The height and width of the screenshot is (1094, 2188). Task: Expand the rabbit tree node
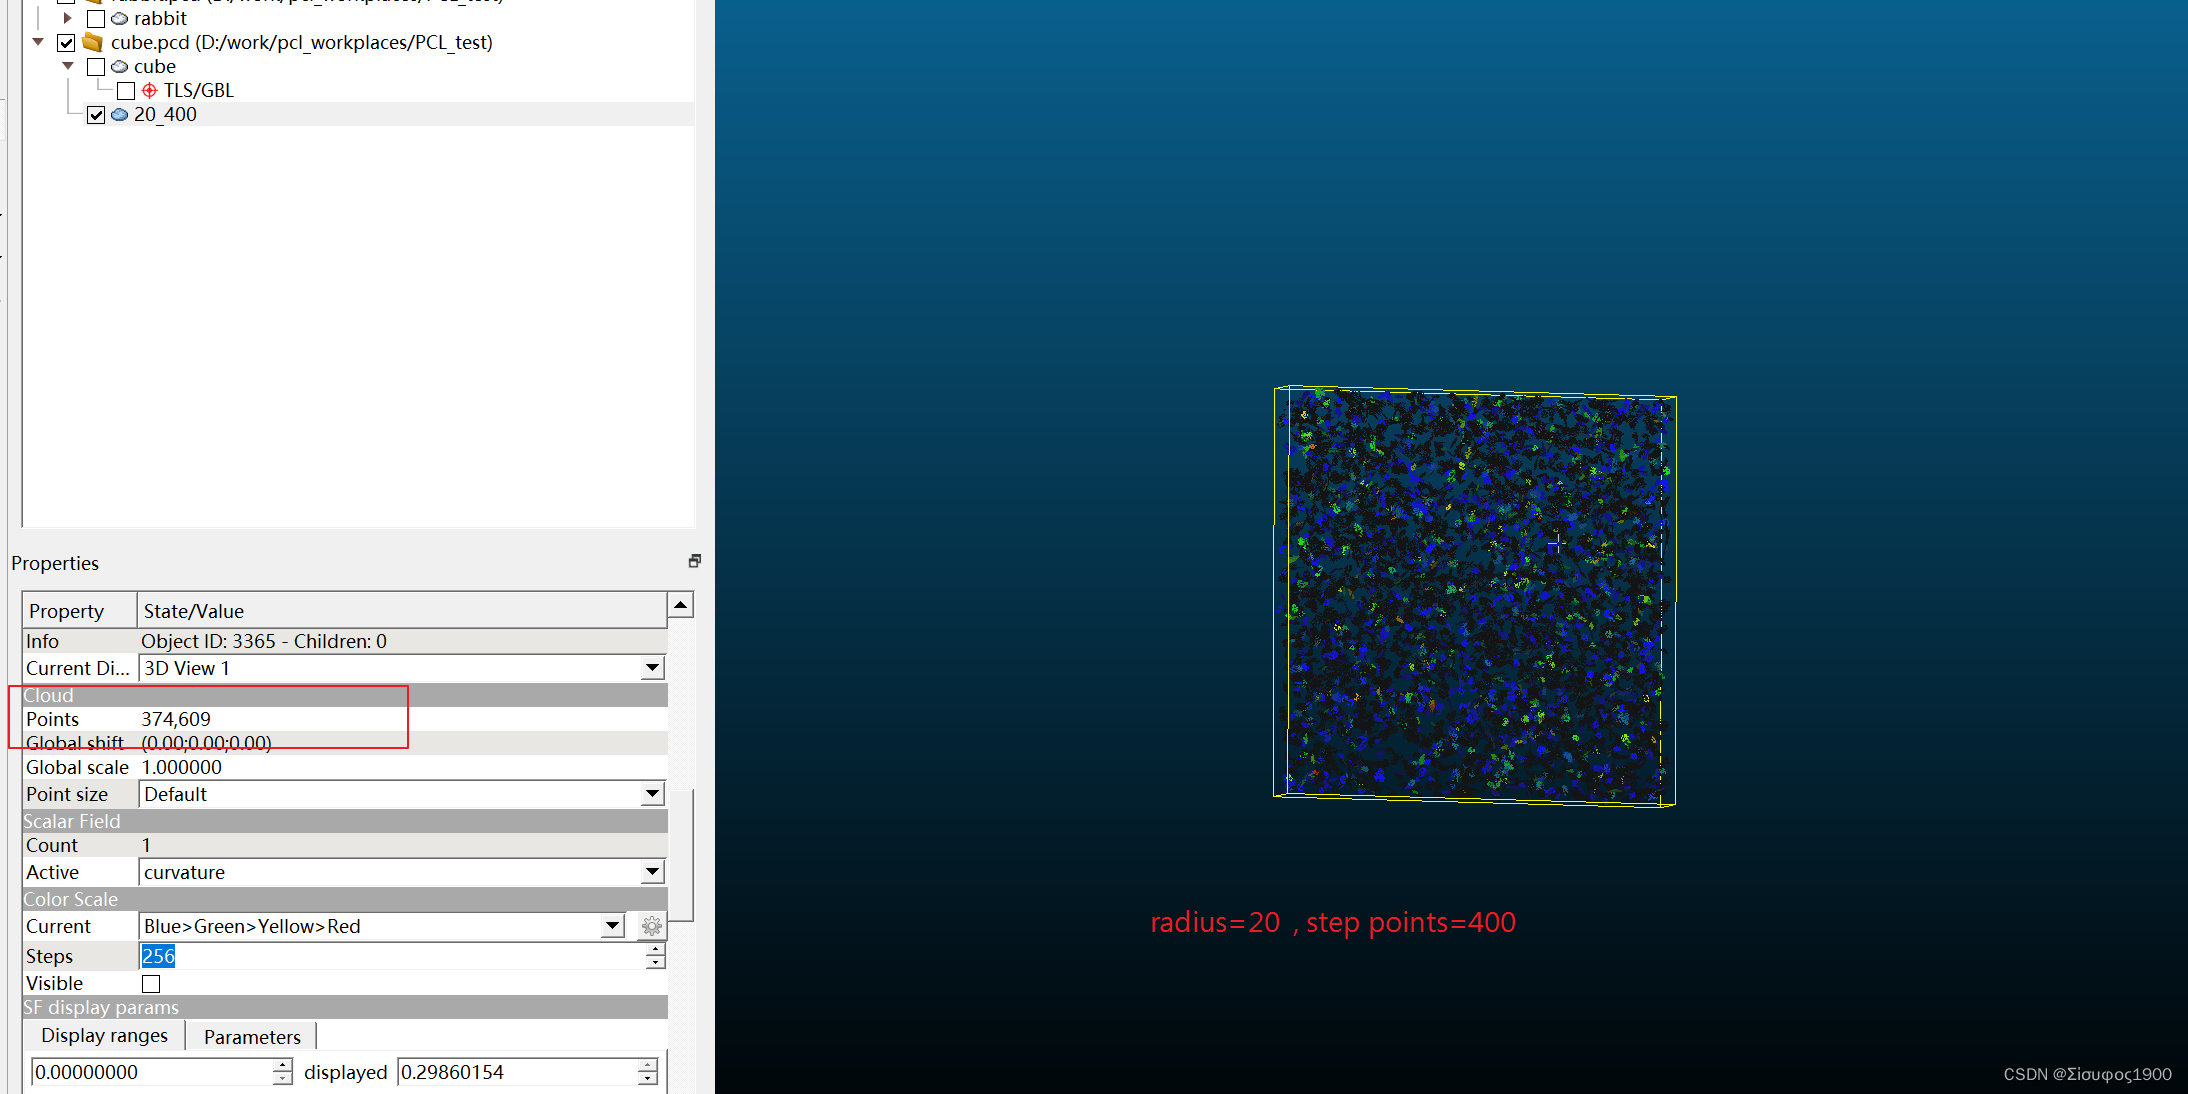tap(67, 18)
